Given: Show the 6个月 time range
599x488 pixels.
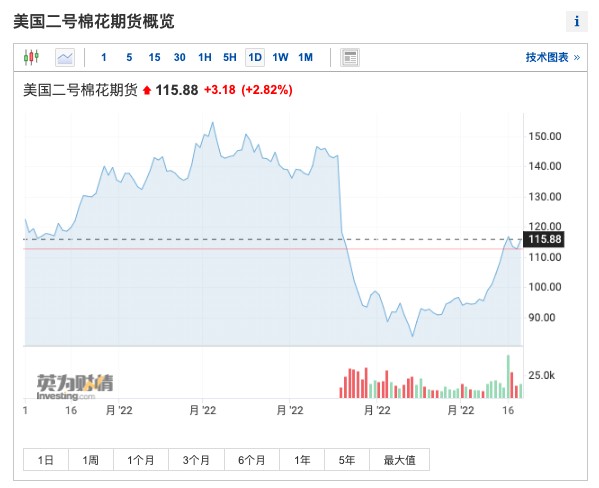Looking at the screenshot, I should pyautogui.click(x=252, y=460).
